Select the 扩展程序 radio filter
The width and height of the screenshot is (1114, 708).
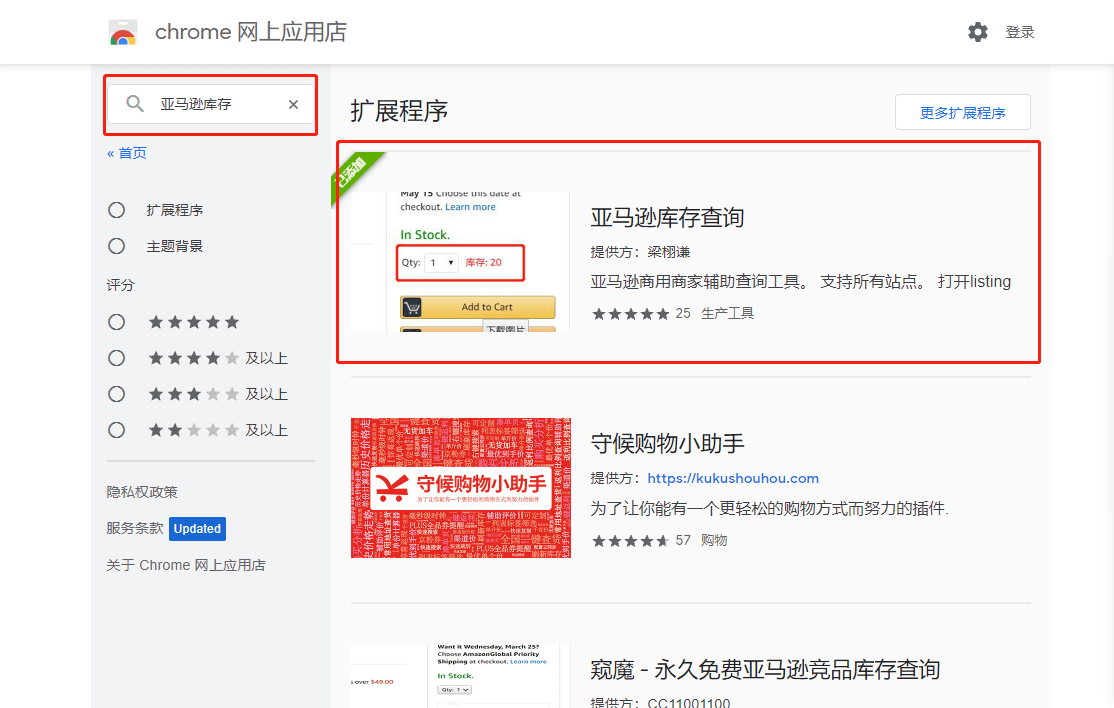(x=117, y=210)
